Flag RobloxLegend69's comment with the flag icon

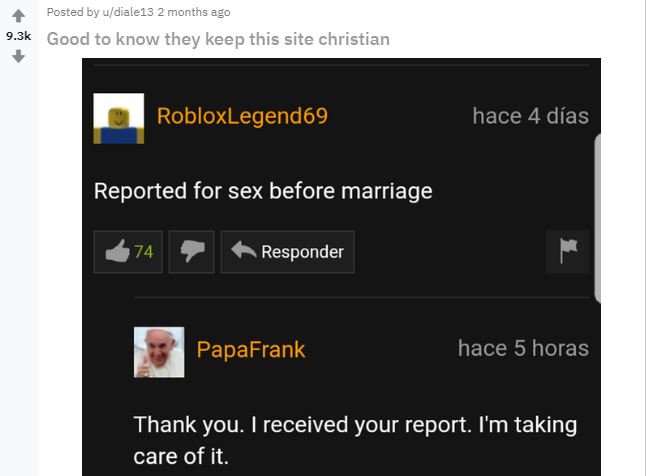tap(568, 251)
